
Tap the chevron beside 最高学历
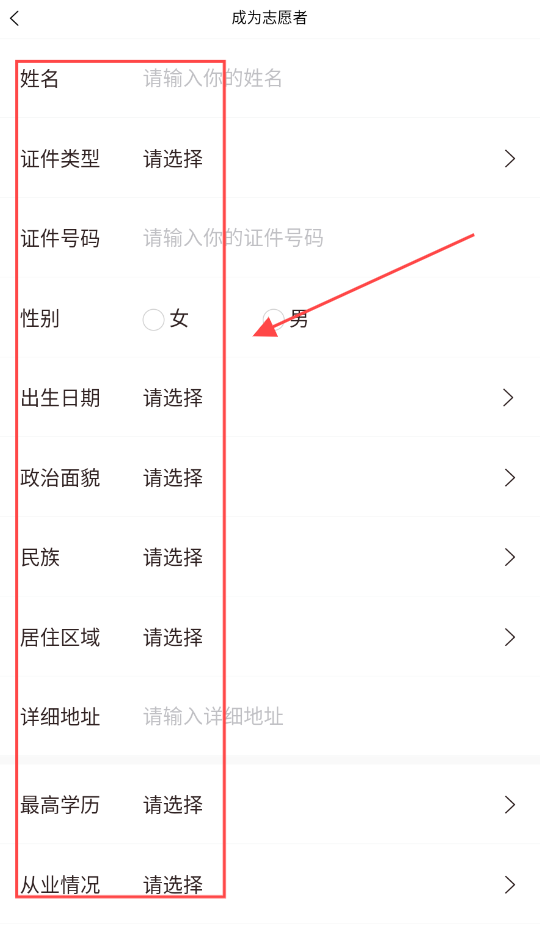[510, 805]
